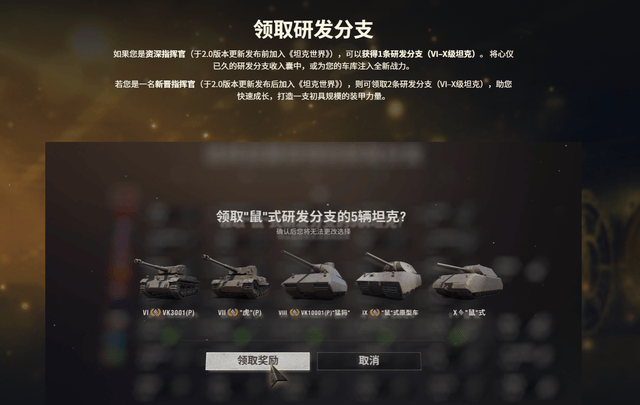
Task: Click the 取消 cancel button
Action: pos(369,361)
